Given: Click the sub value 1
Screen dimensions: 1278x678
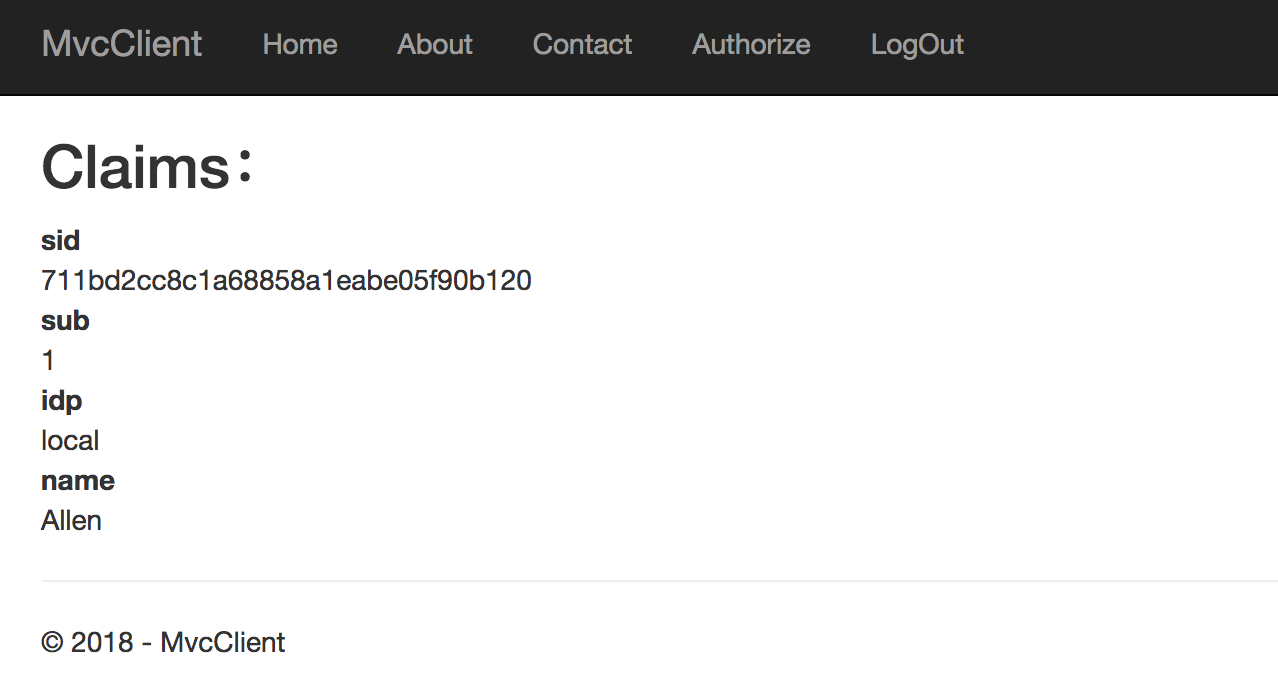Looking at the screenshot, I should coord(48,361).
